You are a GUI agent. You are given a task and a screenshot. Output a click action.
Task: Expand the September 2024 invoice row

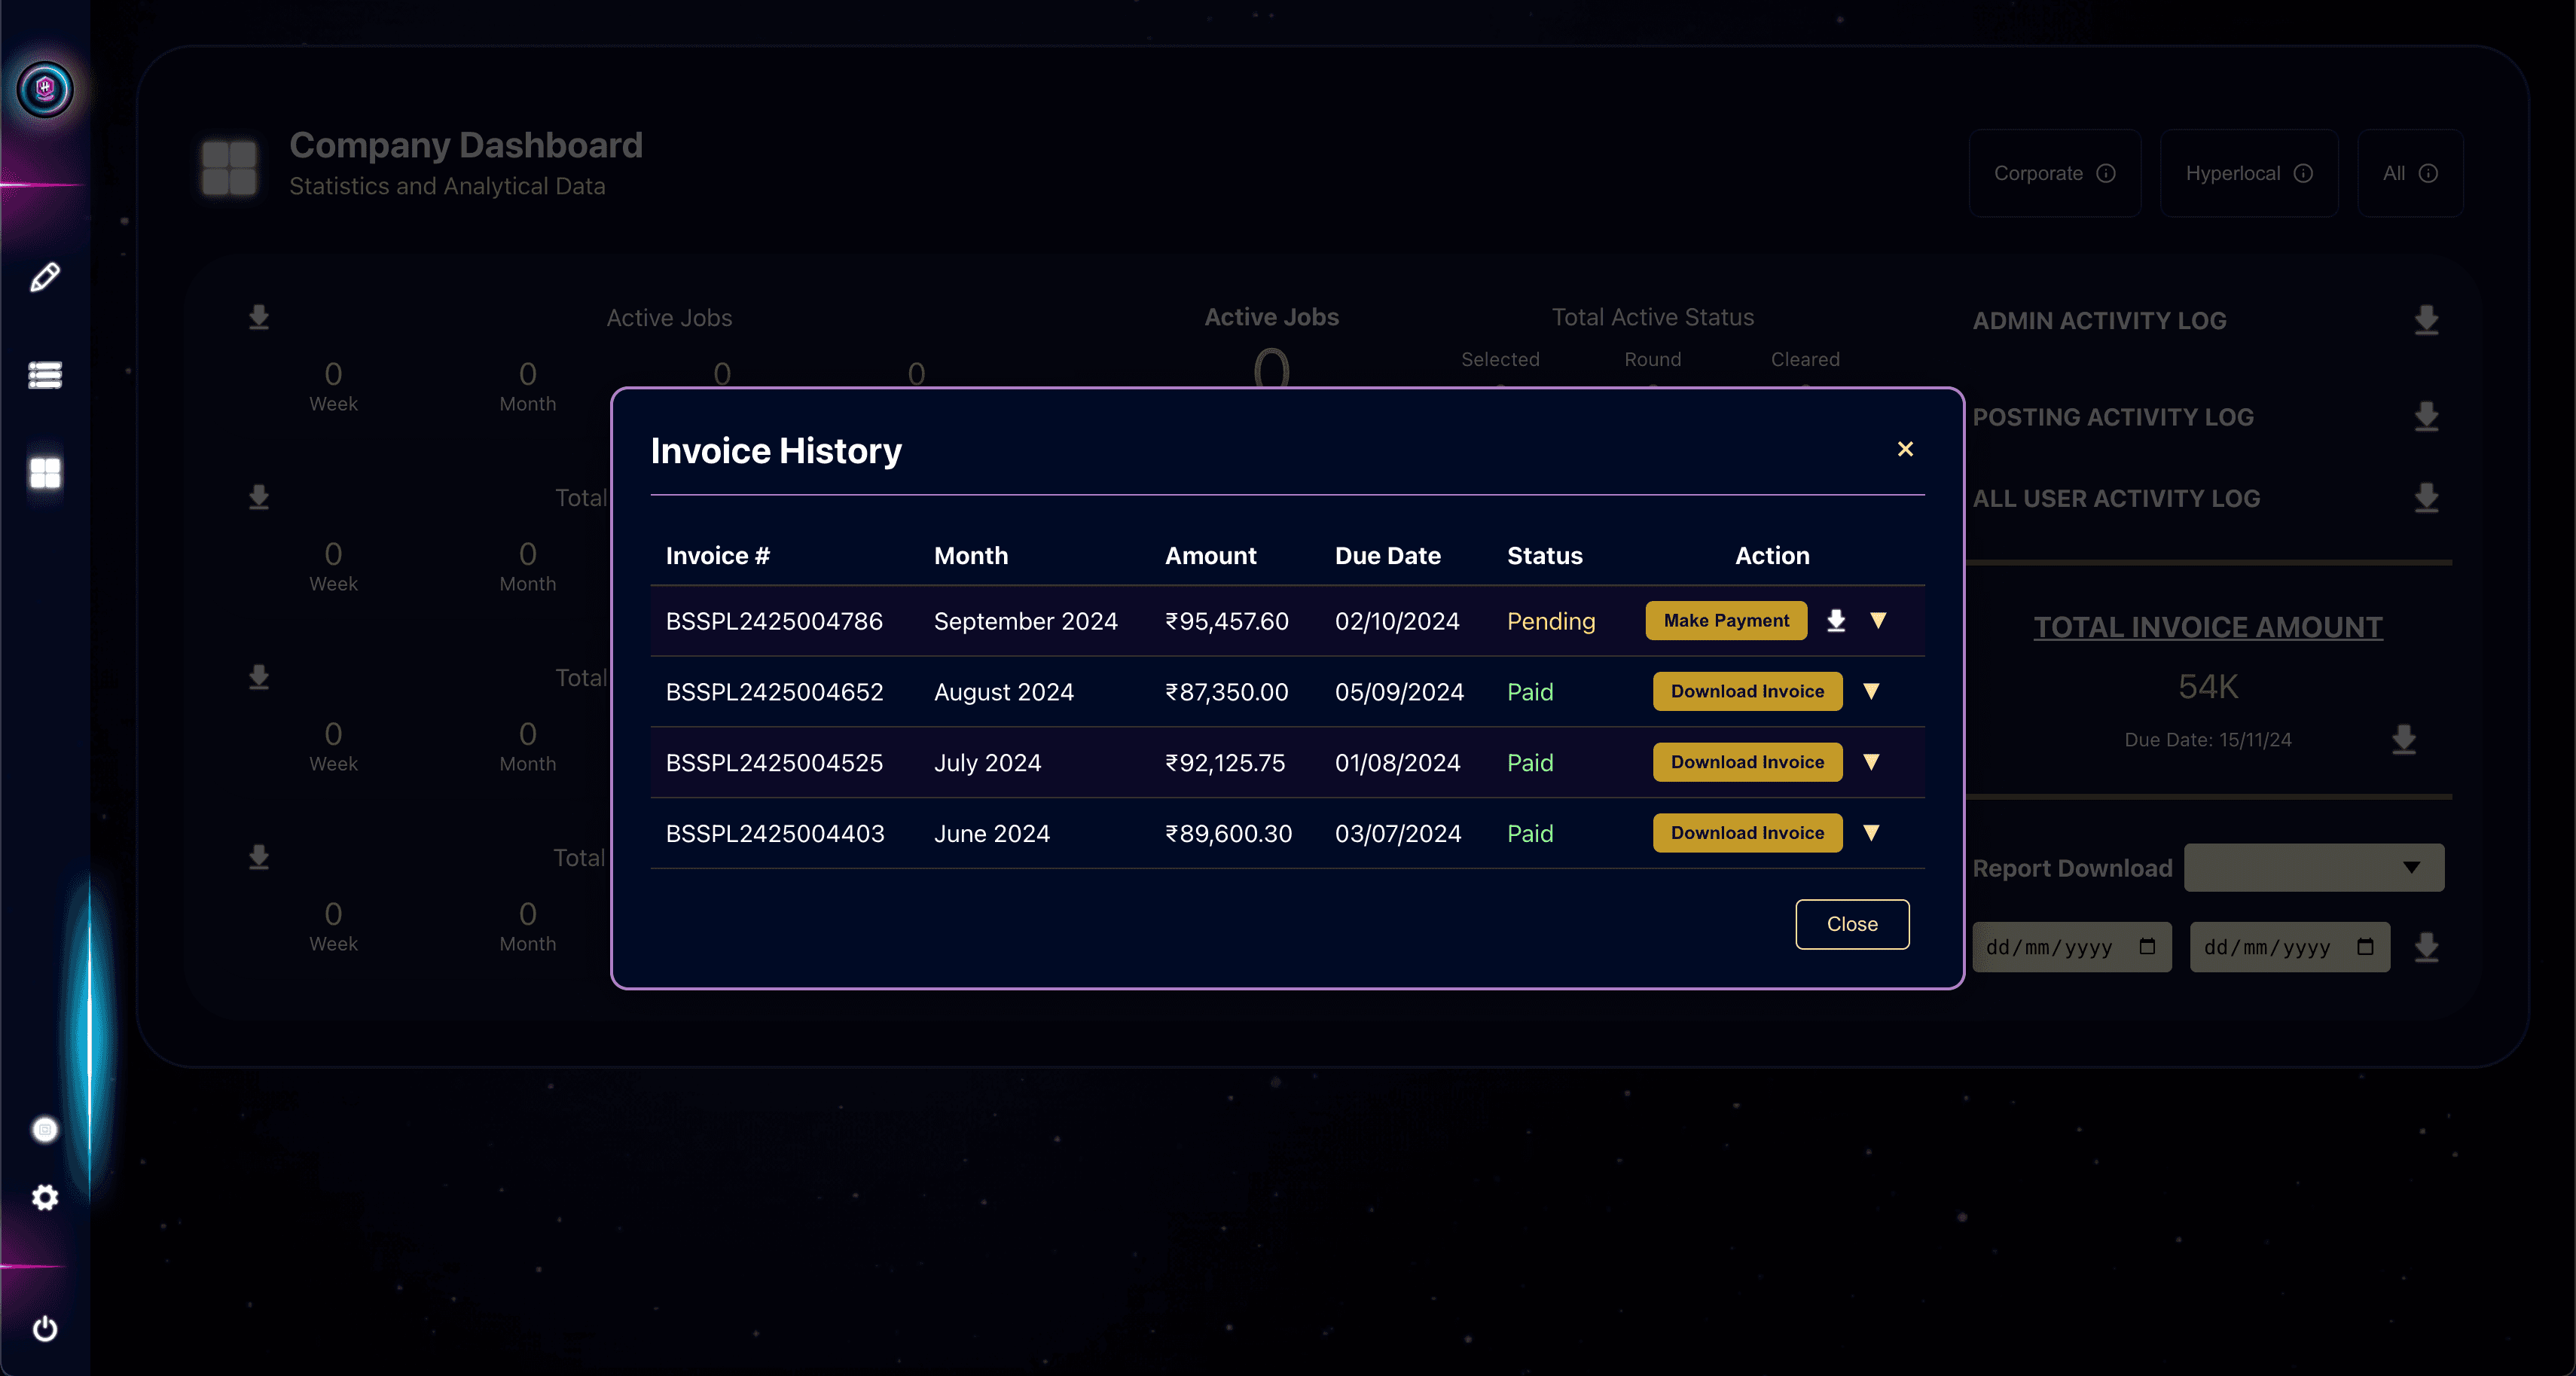[x=1878, y=621]
